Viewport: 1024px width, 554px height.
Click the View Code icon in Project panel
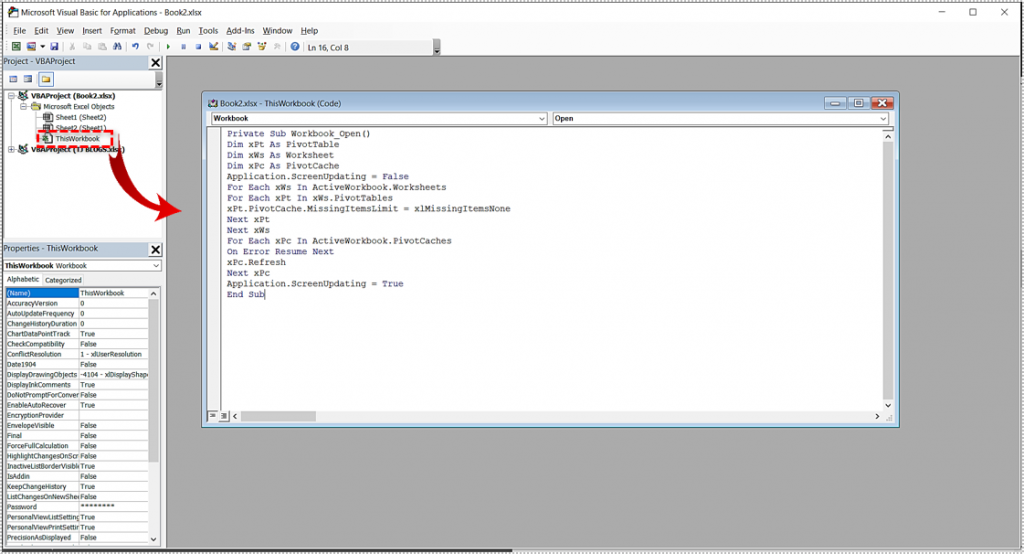13,79
